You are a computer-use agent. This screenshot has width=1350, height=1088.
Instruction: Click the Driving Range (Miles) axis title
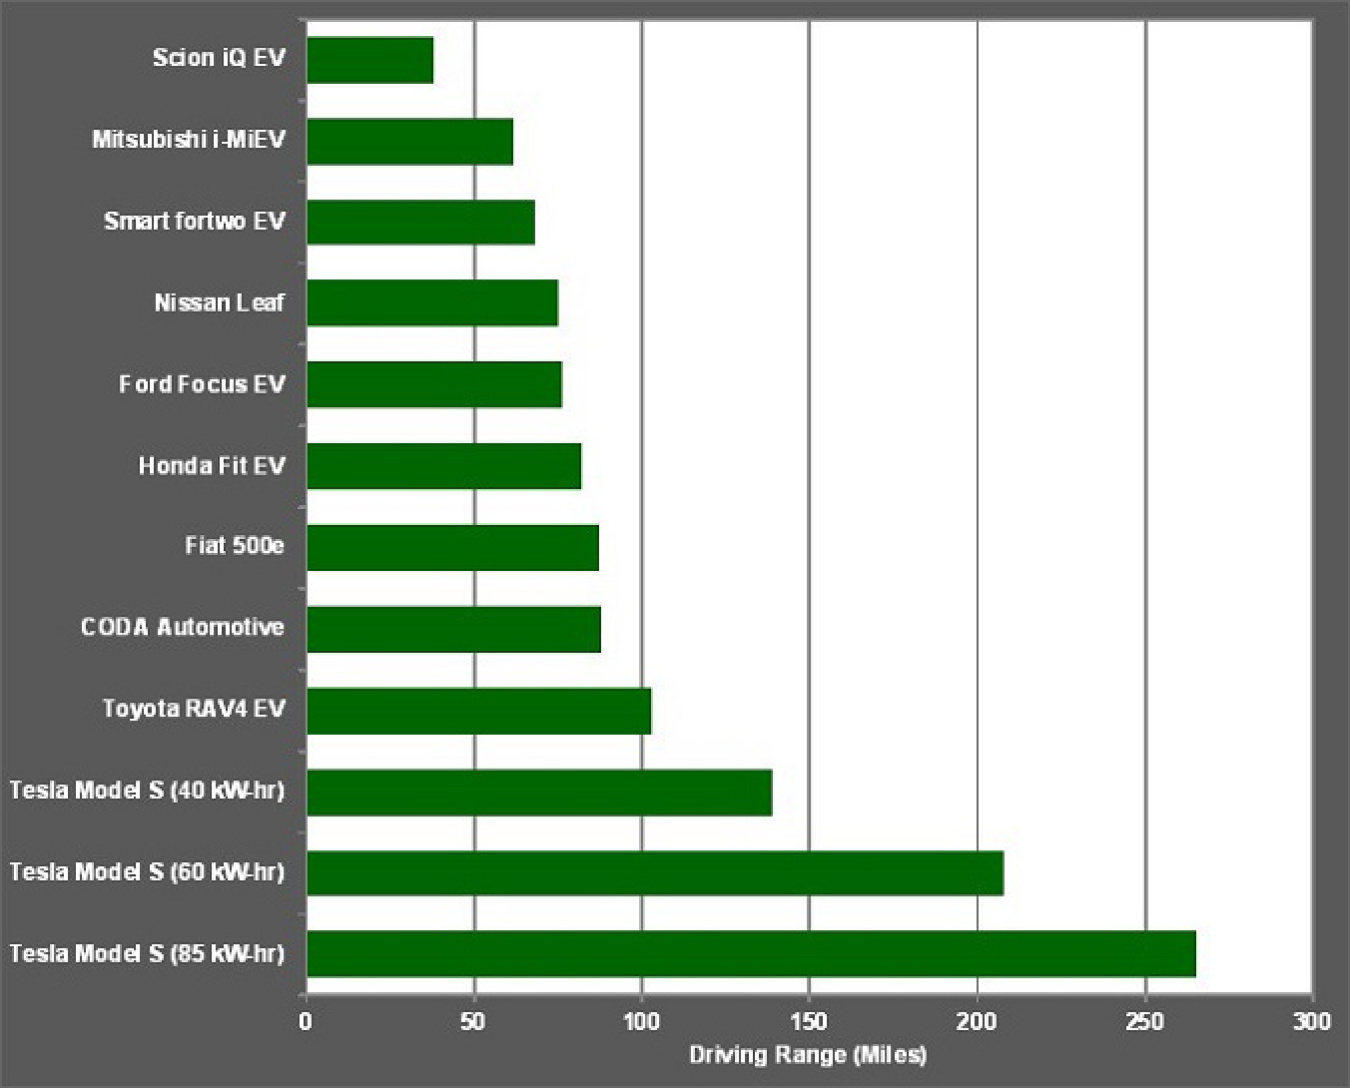click(808, 1055)
